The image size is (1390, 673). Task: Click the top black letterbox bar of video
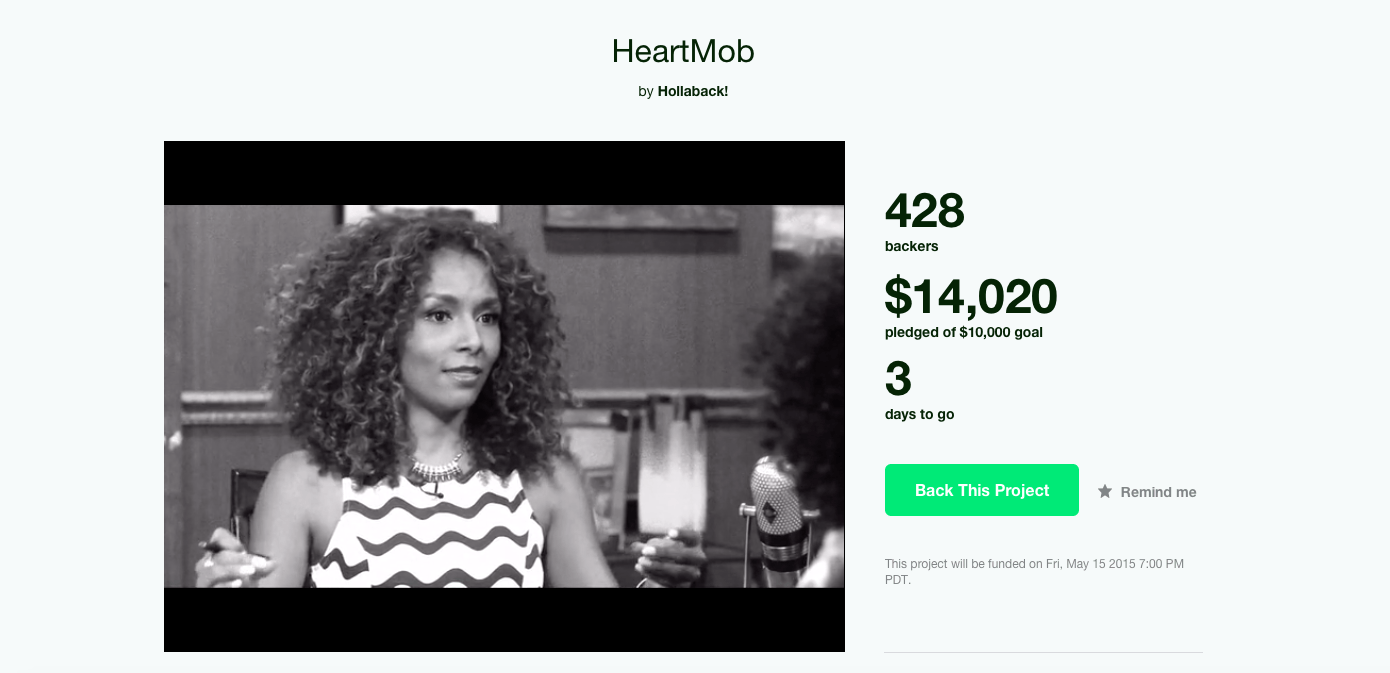504,173
